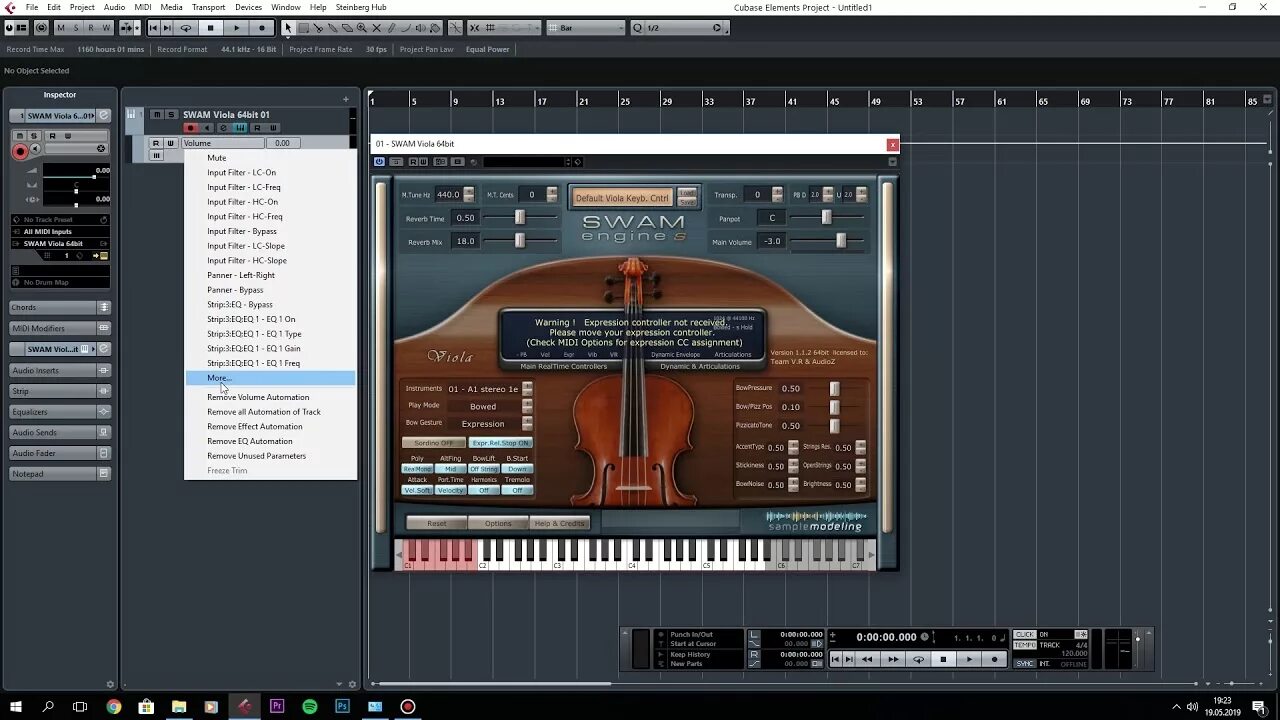Open Google Chrome from the taskbar
This screenshot has width=1280, height=720.
click(114, 706)
